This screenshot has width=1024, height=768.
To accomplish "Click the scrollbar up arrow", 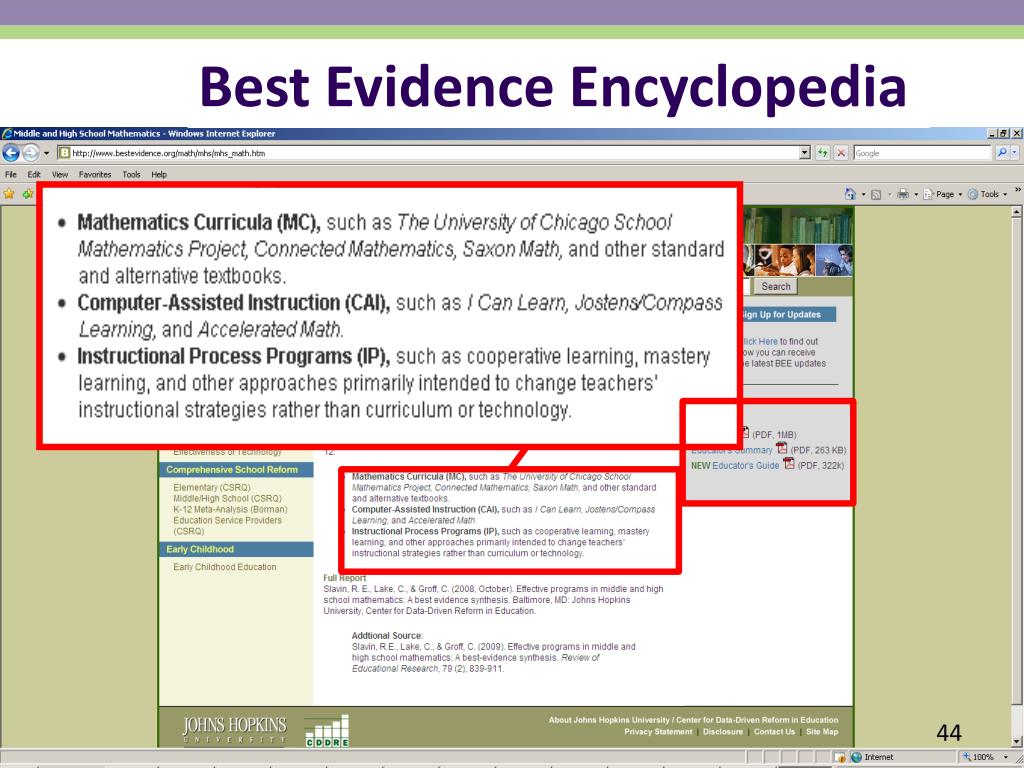I will pyautogui.click(x=1016, y=212).
